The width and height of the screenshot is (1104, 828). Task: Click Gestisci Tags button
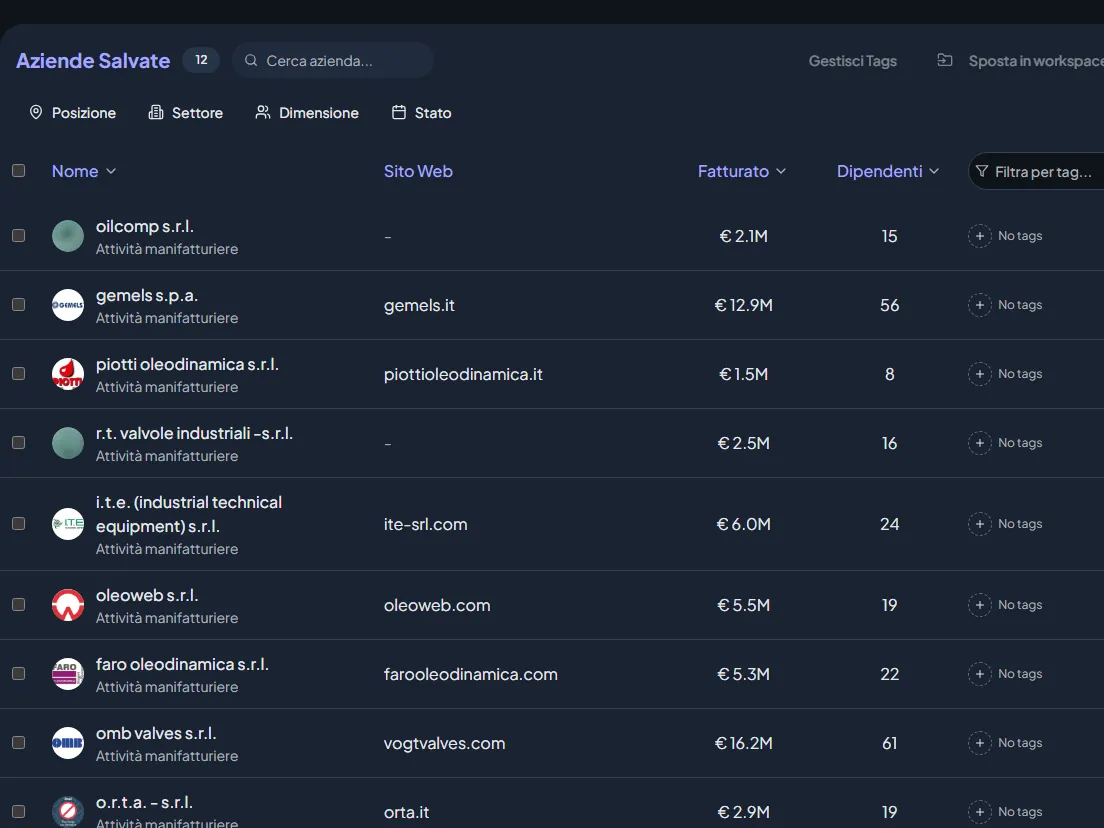(853, 61)
